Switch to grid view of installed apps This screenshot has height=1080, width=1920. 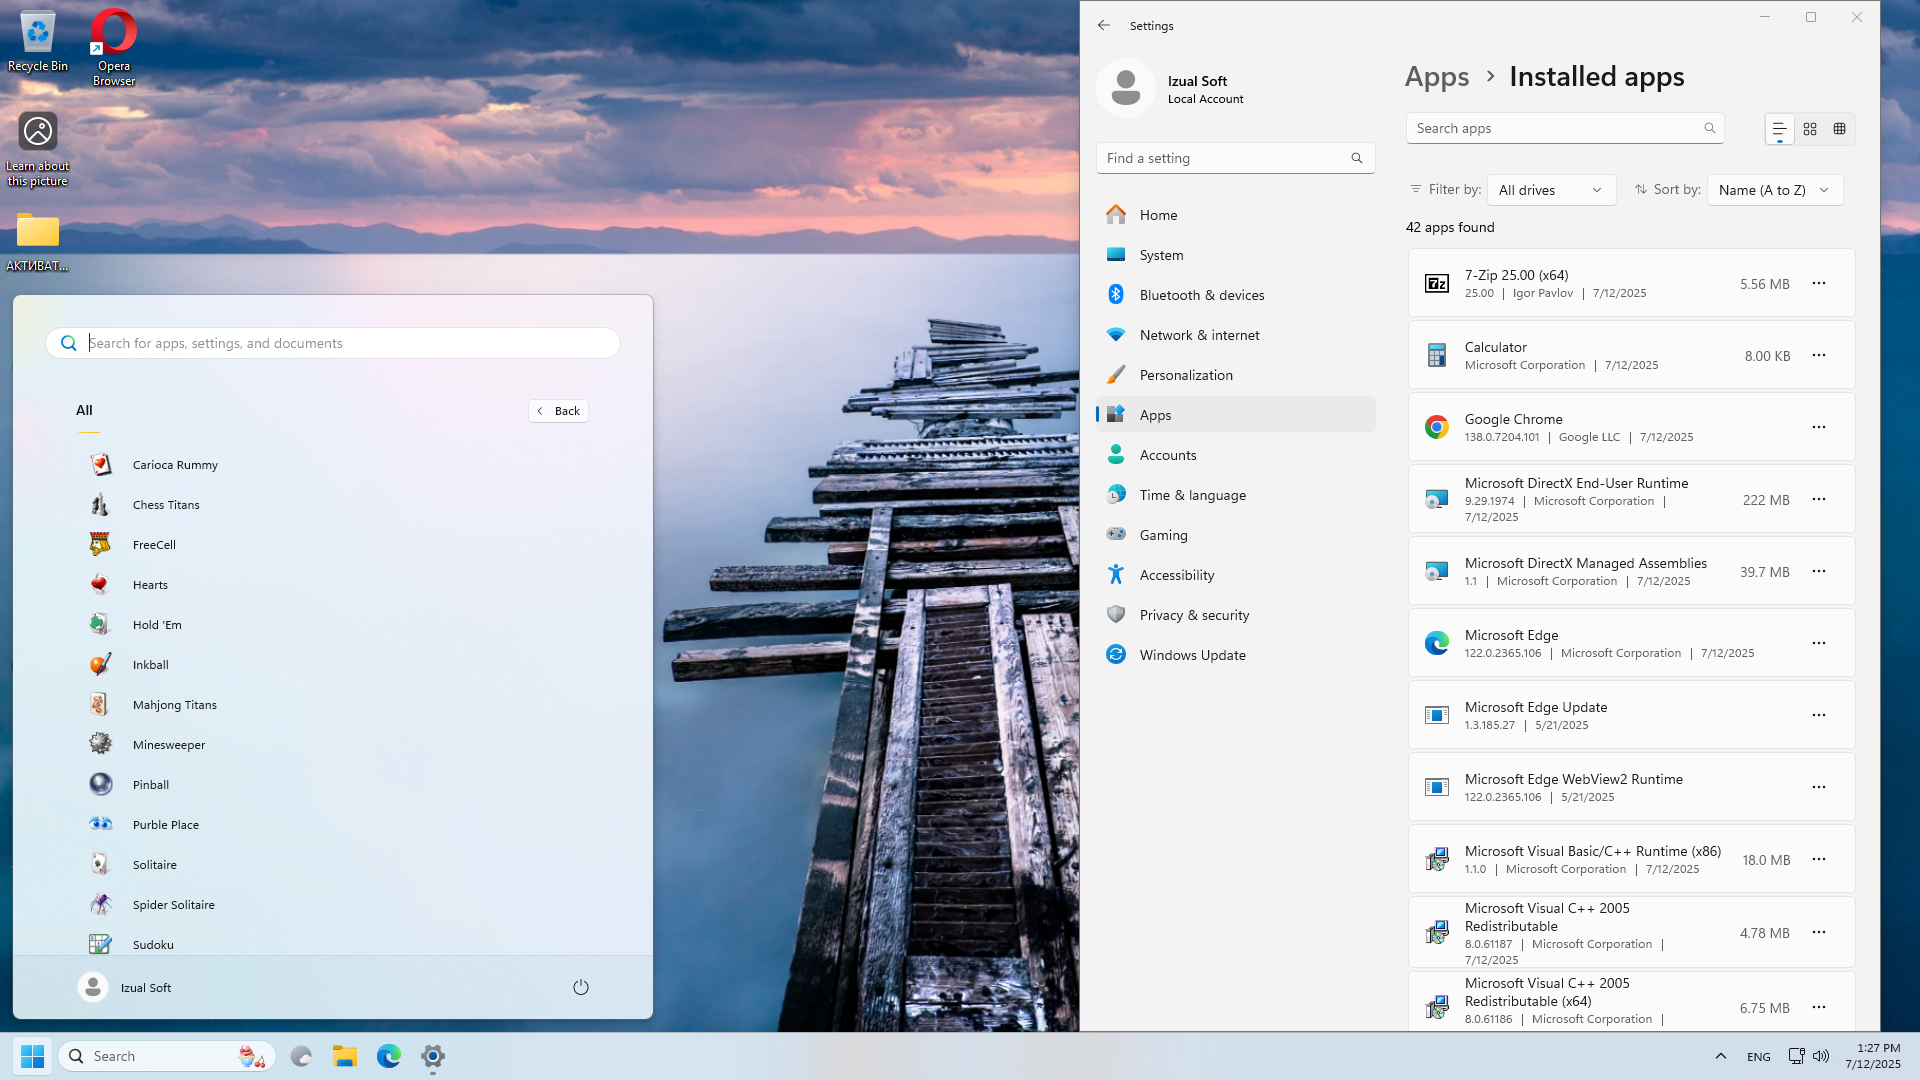pyautogui.click(x=1810, y=129)
